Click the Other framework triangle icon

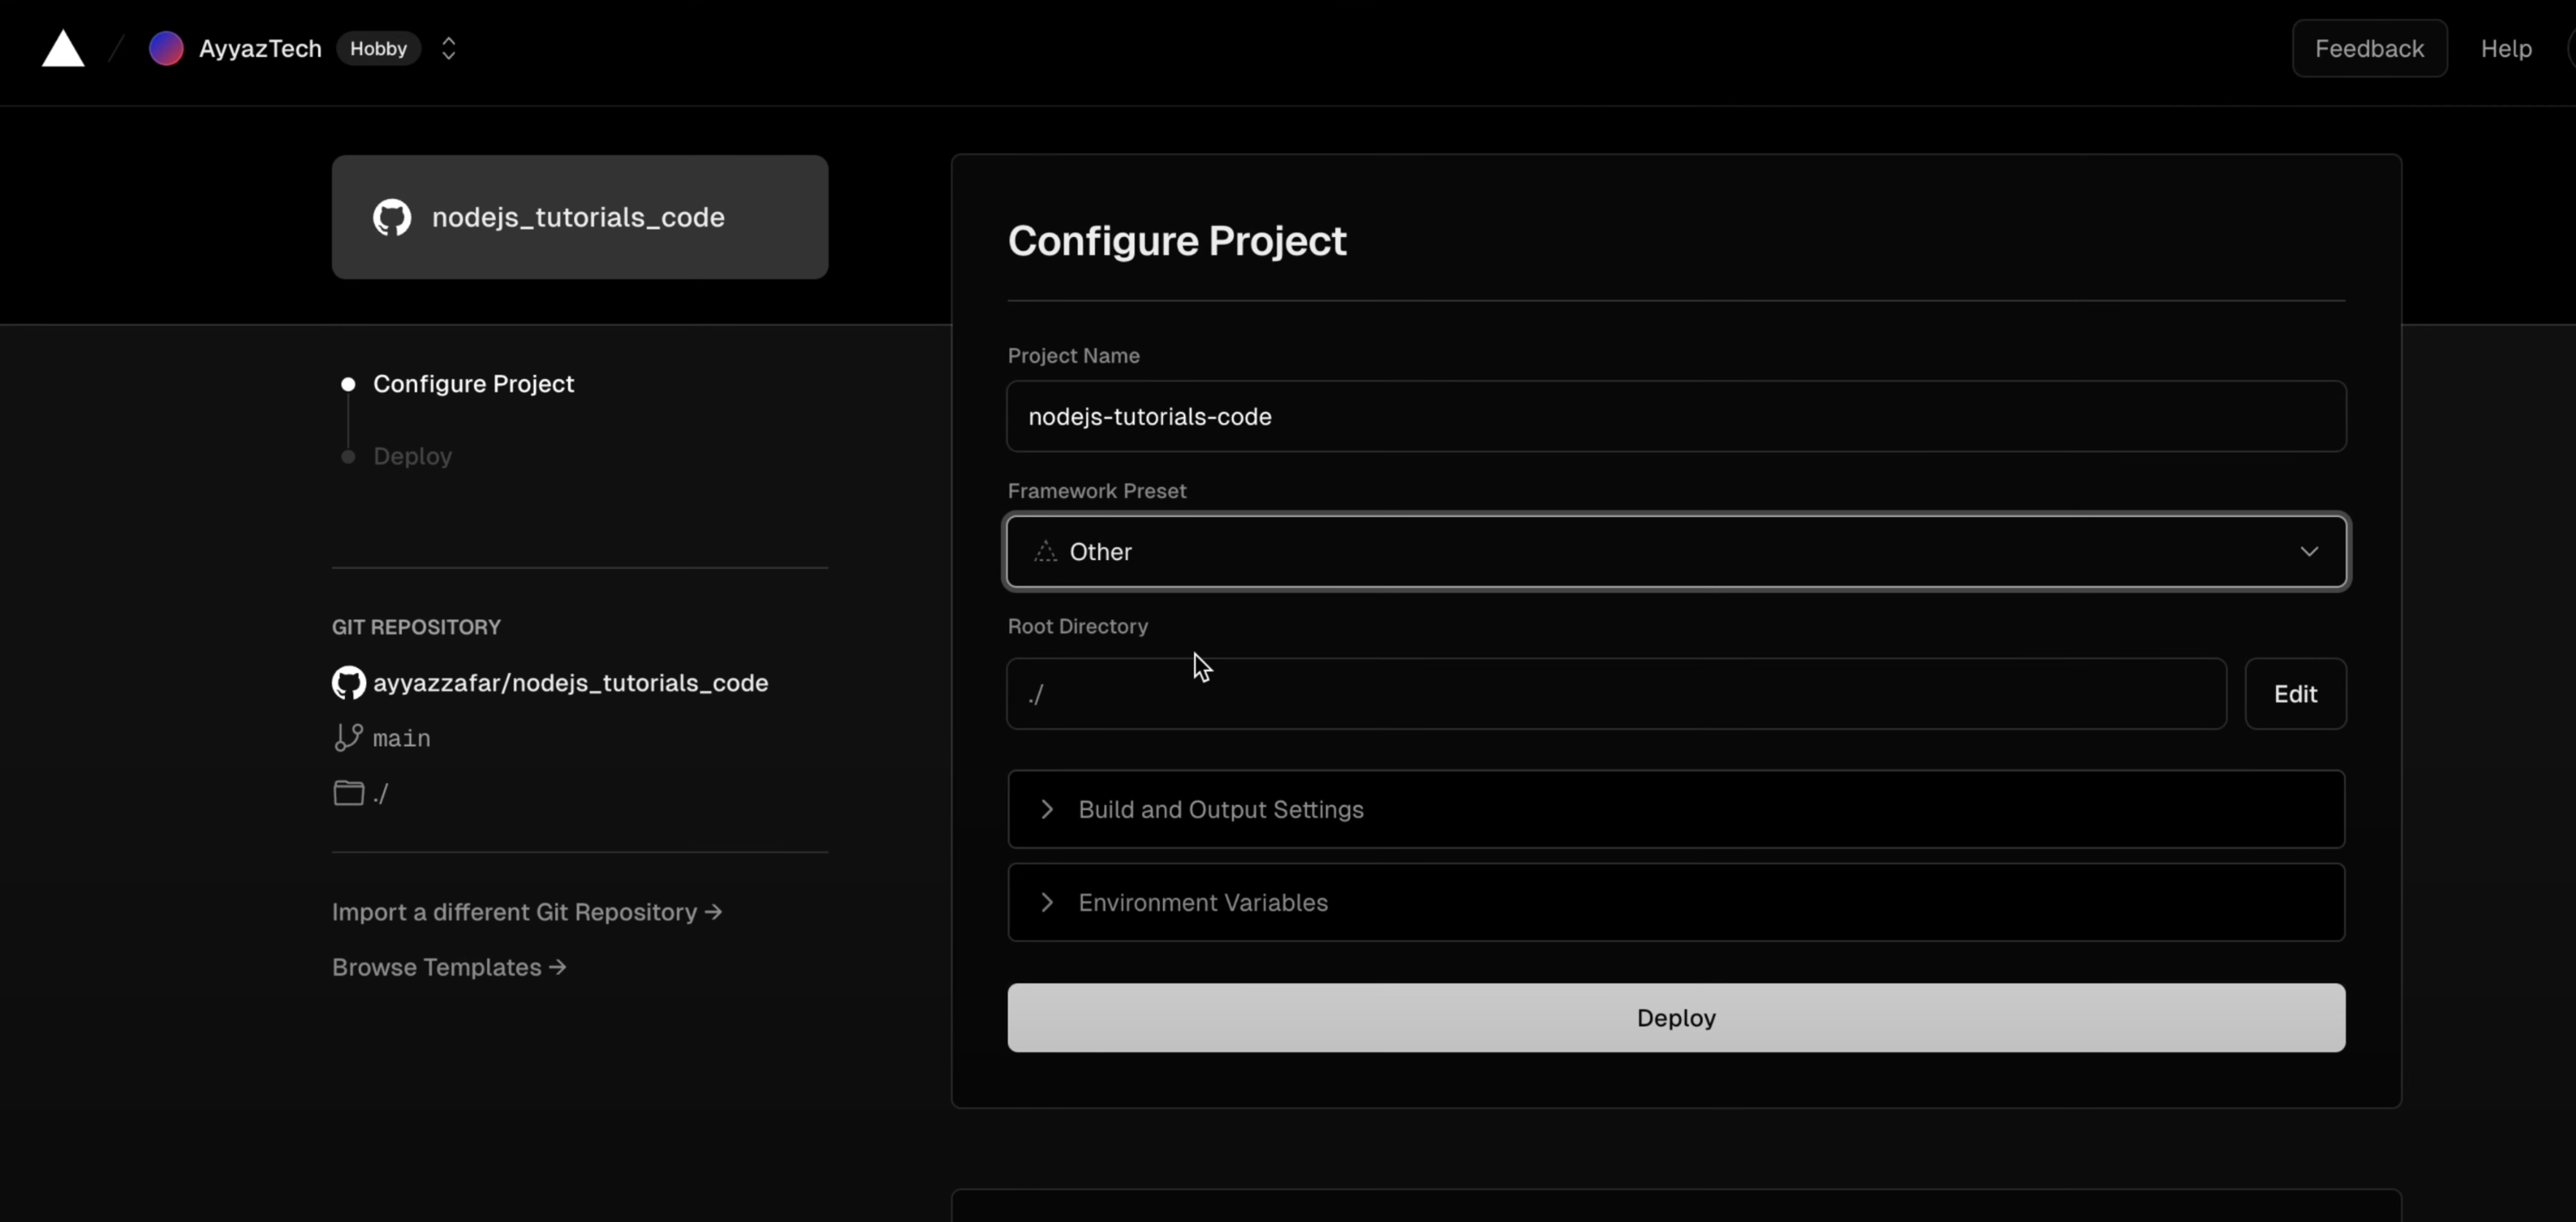[1045, 551]
